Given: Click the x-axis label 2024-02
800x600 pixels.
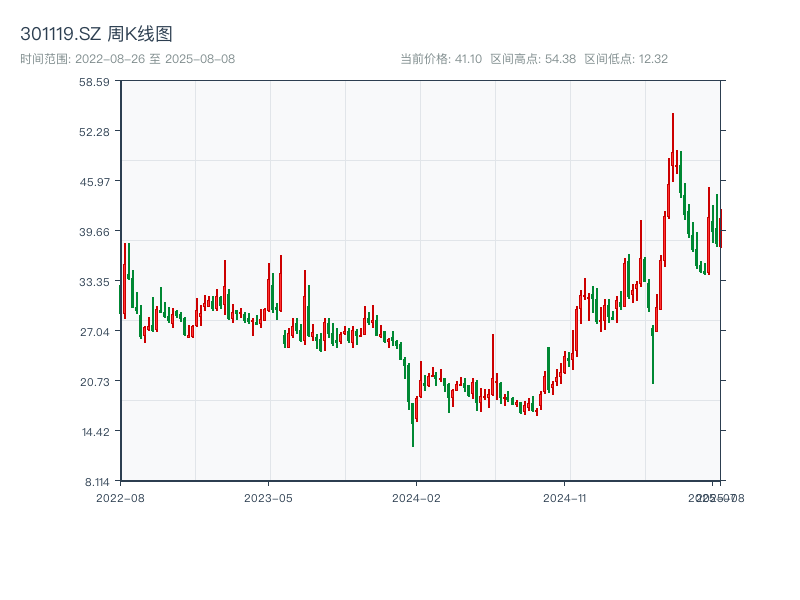Looking at the screenshot, I should [x=416, y=498].
